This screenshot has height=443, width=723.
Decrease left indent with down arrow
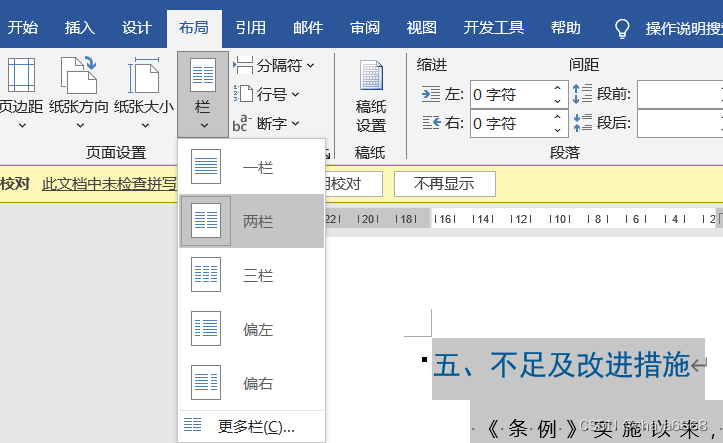click(x=557, y=101)
